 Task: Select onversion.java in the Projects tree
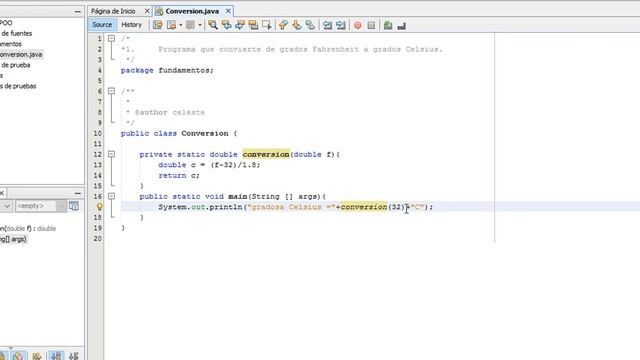[21, 54]
